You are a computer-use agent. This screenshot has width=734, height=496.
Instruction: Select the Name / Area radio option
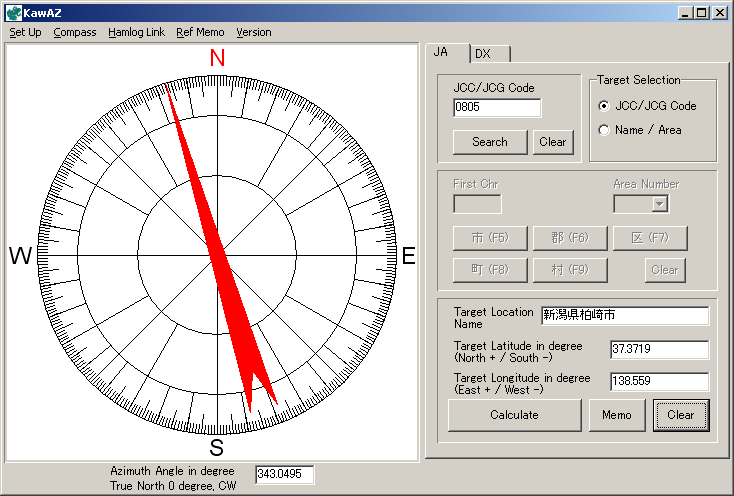[x=639, y=130]
